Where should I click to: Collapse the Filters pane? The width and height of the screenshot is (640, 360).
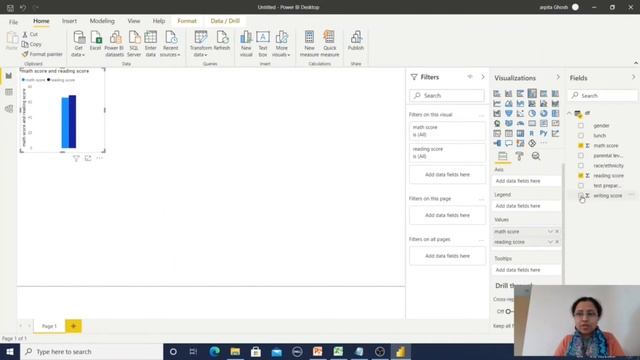point(483,77)
